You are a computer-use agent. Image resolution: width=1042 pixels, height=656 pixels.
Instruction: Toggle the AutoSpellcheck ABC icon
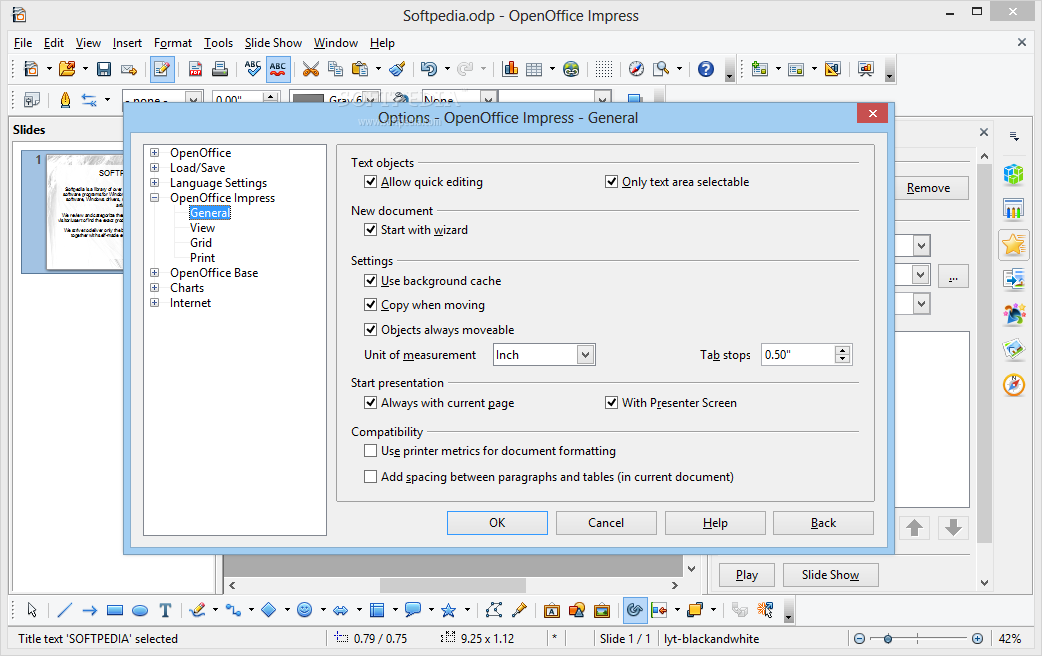point(278,69)
